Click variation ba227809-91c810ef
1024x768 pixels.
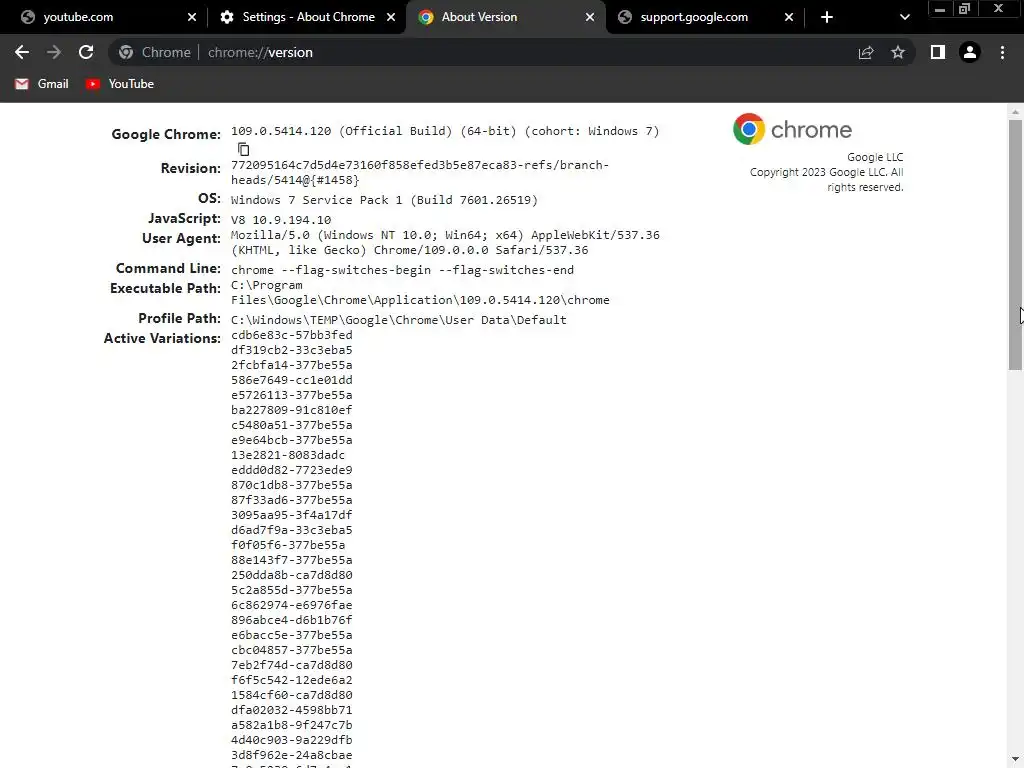tap(291, 410)
